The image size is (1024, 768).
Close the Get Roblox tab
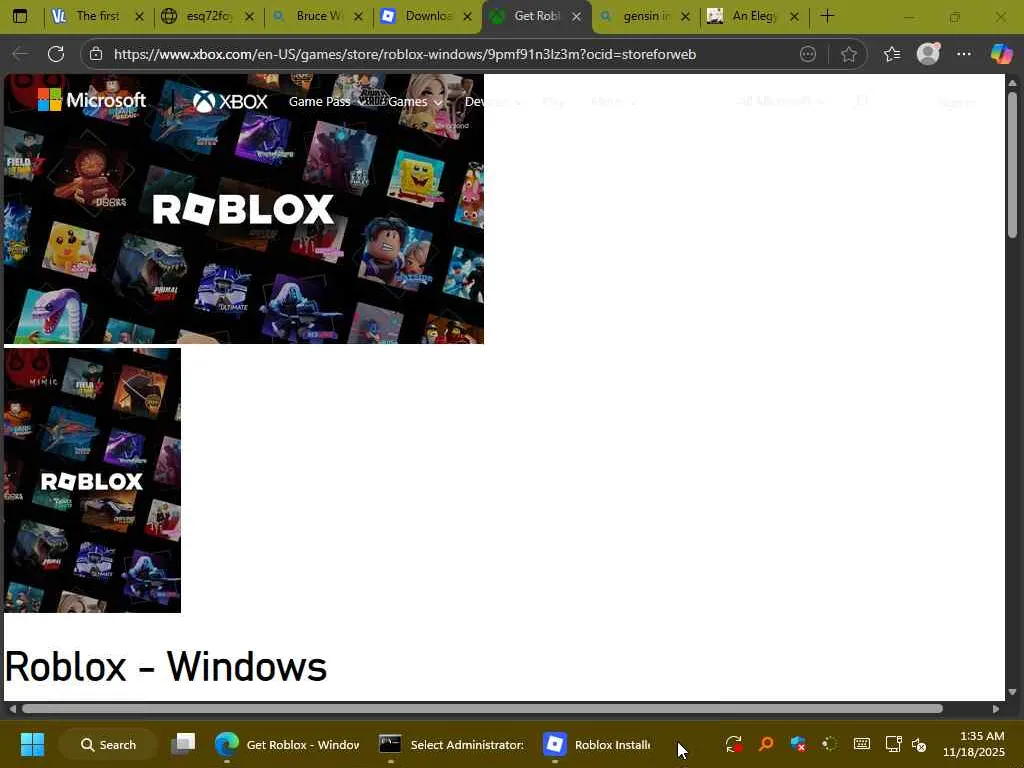point(577,16)
